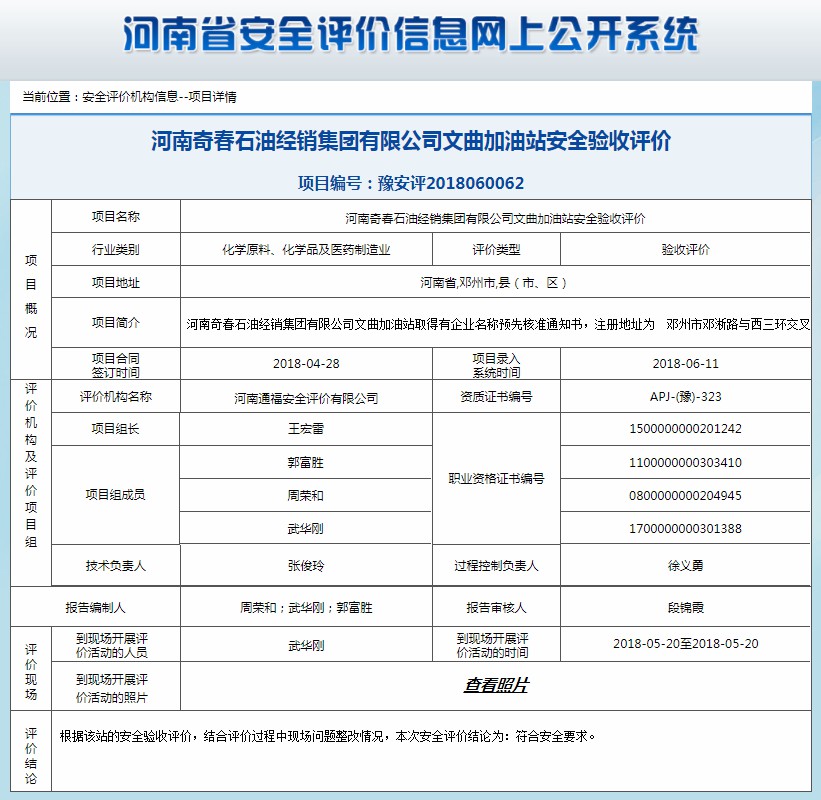821x800 pixels.
Task: Click the vertical 评价结论 section header
Action: pos(31,755)
